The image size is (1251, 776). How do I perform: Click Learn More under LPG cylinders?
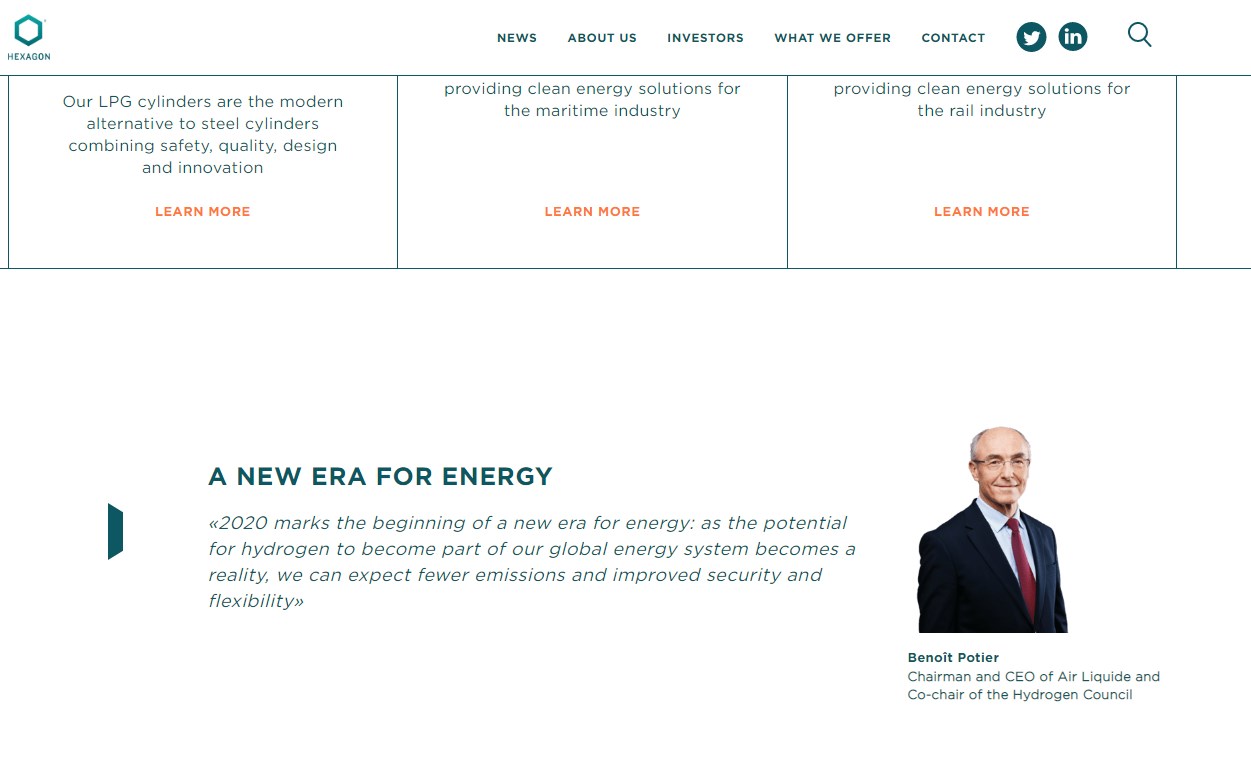click(203, 212)
